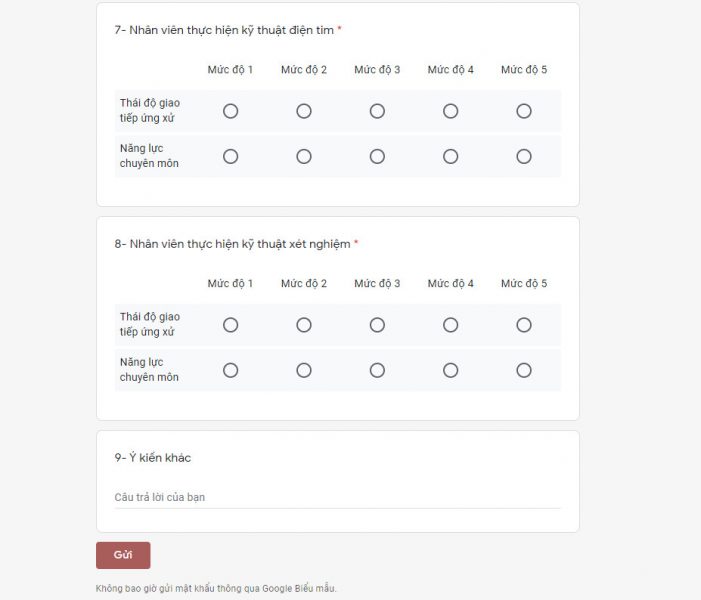Select Mức độ 5 for question 8 Thái độ giao tiếp ứng xử
The height and width of the screenshot is (600, 701).
point(524,325)
